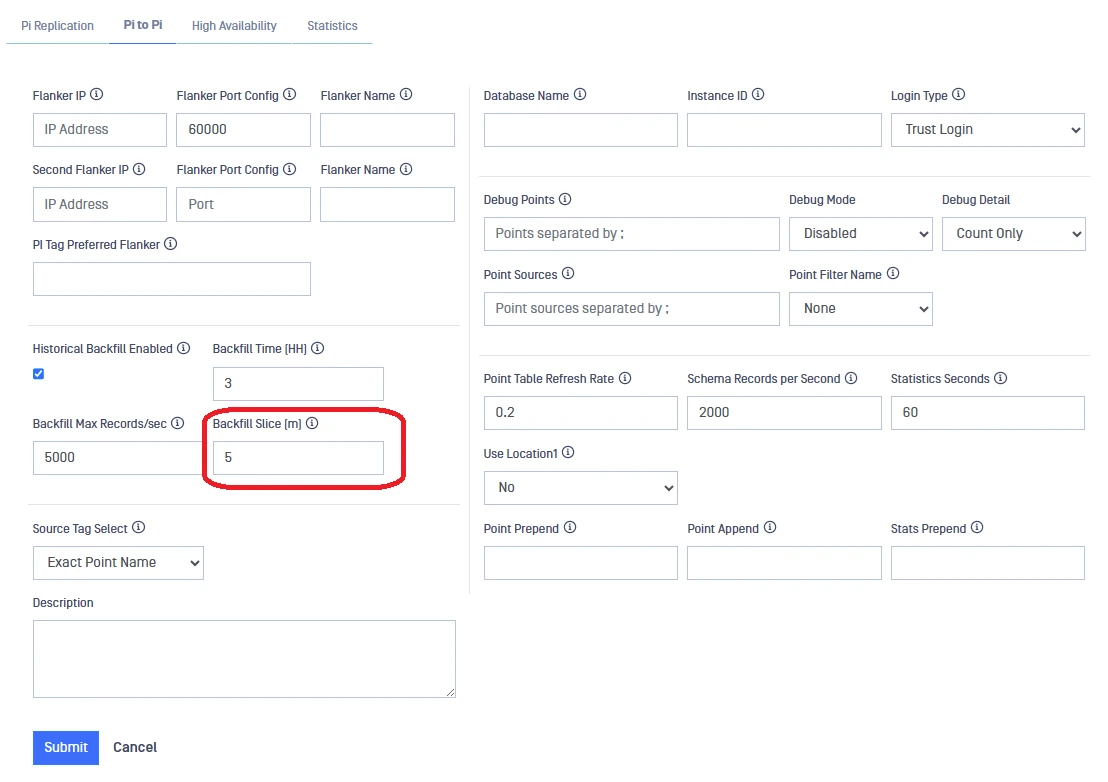Open the Statistics tab
The height and width of the screenshot is (782, 1108).
point(332,26)
